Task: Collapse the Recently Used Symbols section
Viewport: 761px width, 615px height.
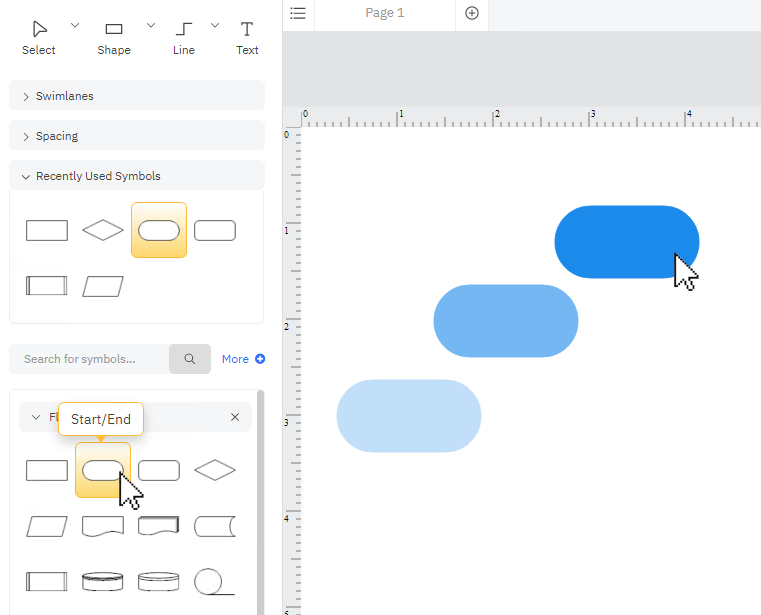Action: 137,176
